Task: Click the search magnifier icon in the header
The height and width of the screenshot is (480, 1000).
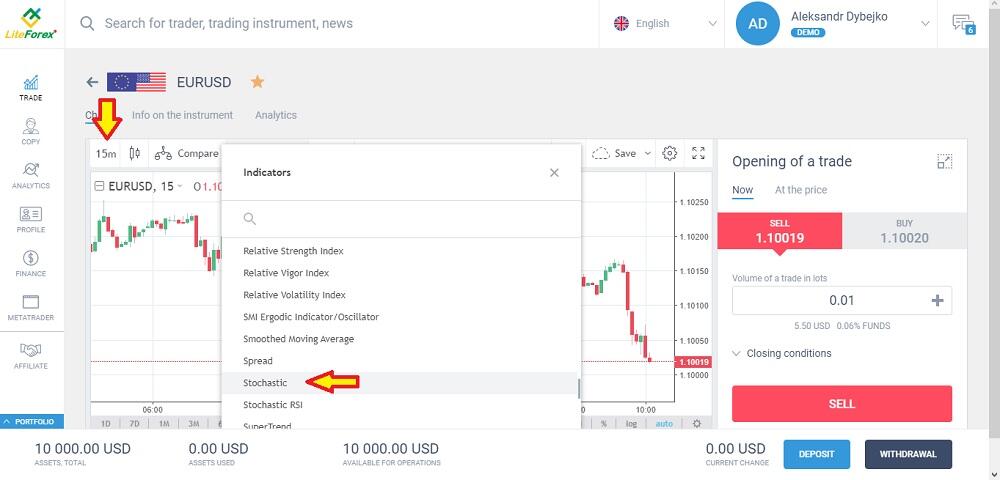Action: (x=87, y=24)
